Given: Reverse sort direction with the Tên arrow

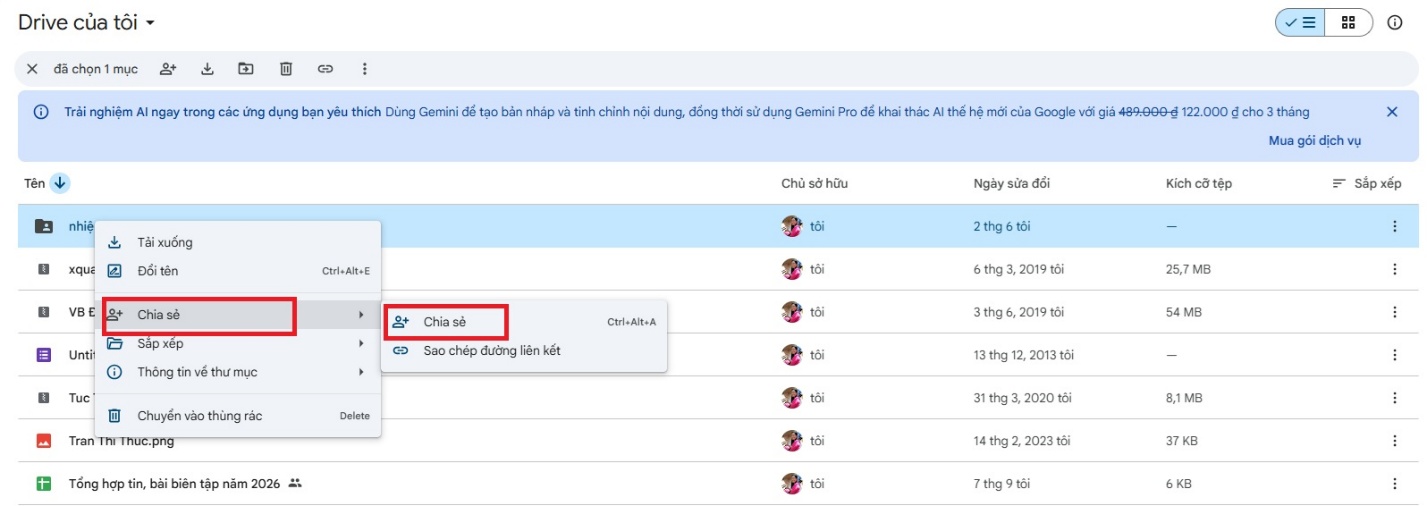Looking at the screenshot, I should (x=60, y=183).
